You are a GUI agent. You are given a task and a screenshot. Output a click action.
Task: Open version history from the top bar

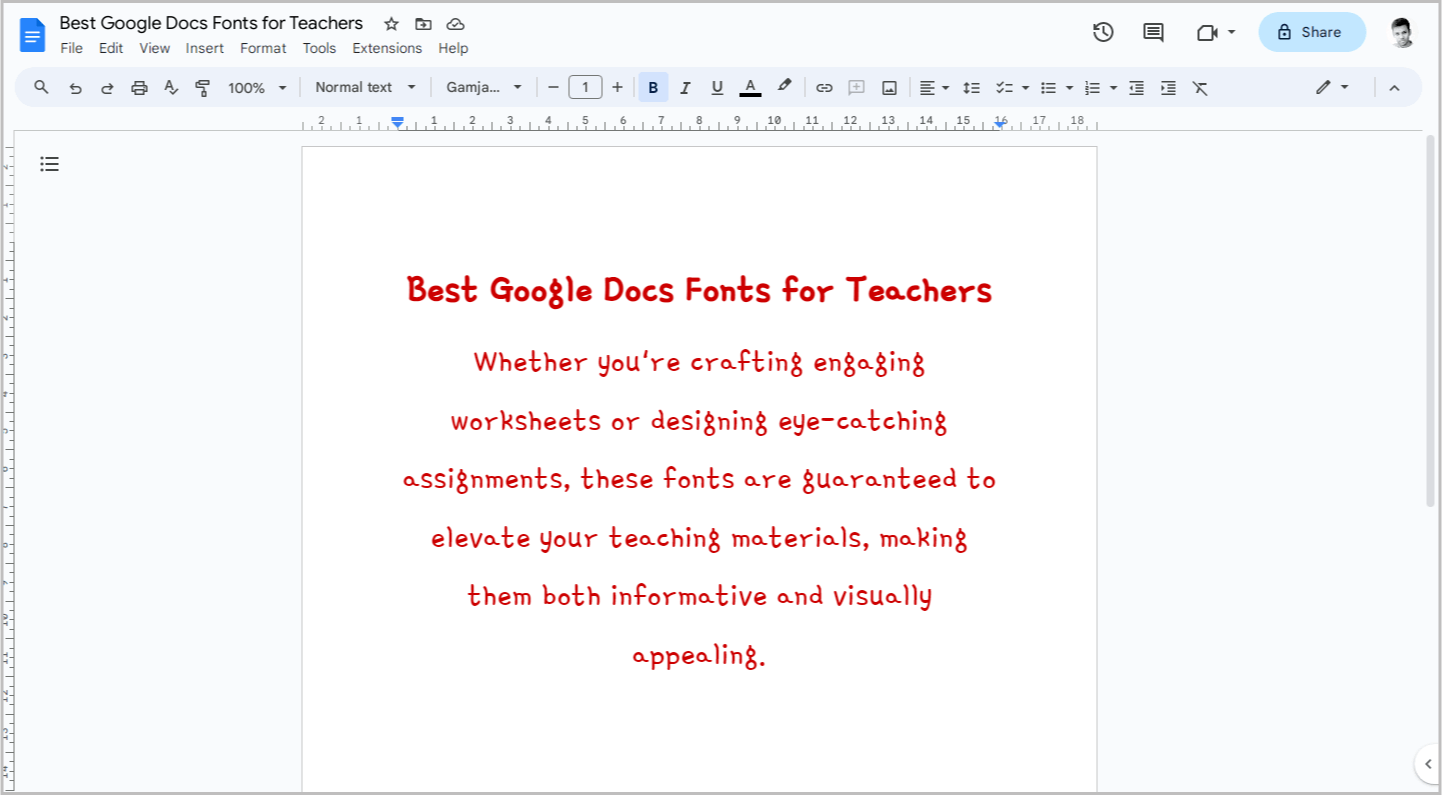point(1103,32)
